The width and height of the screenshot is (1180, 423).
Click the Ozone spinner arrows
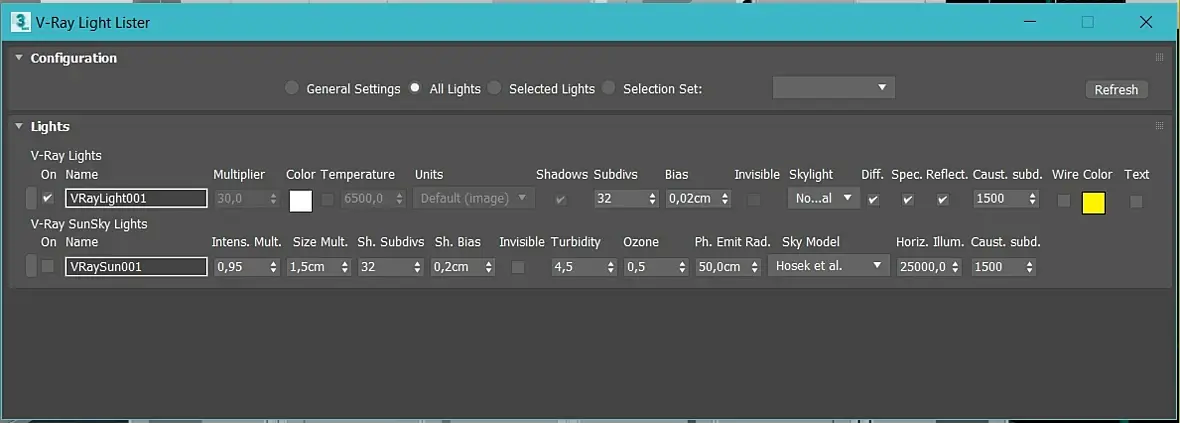[x=683, y=266]
